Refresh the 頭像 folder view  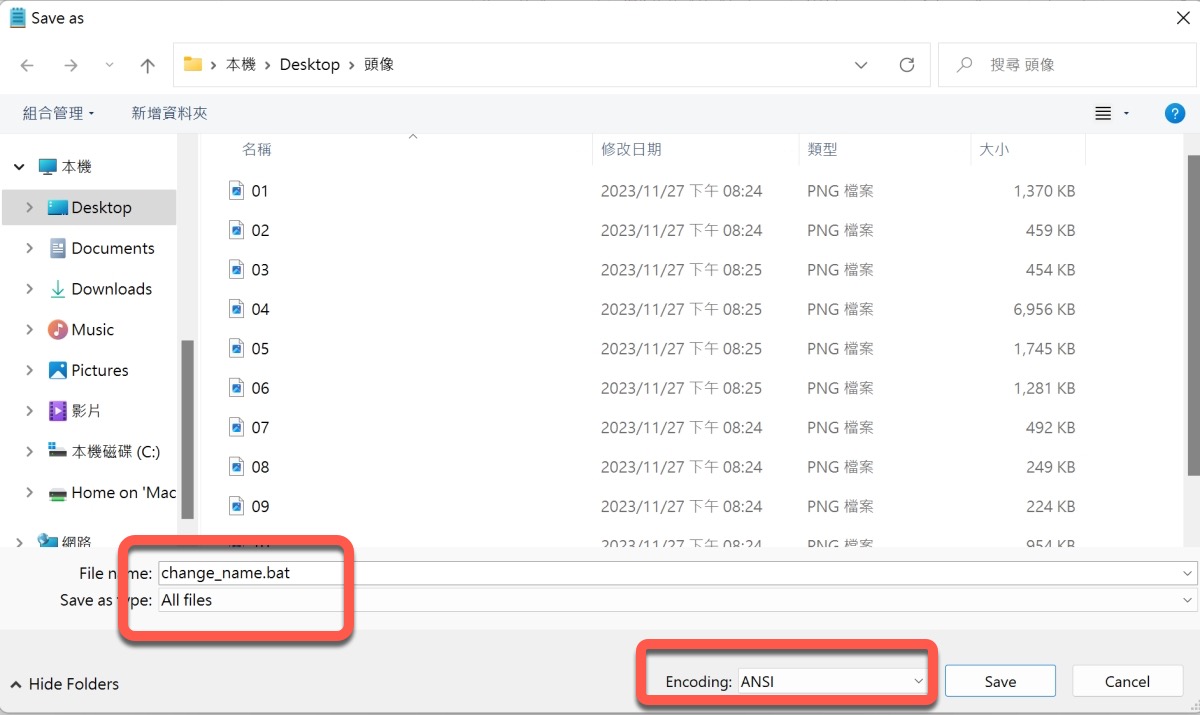[x=907, y=65]
